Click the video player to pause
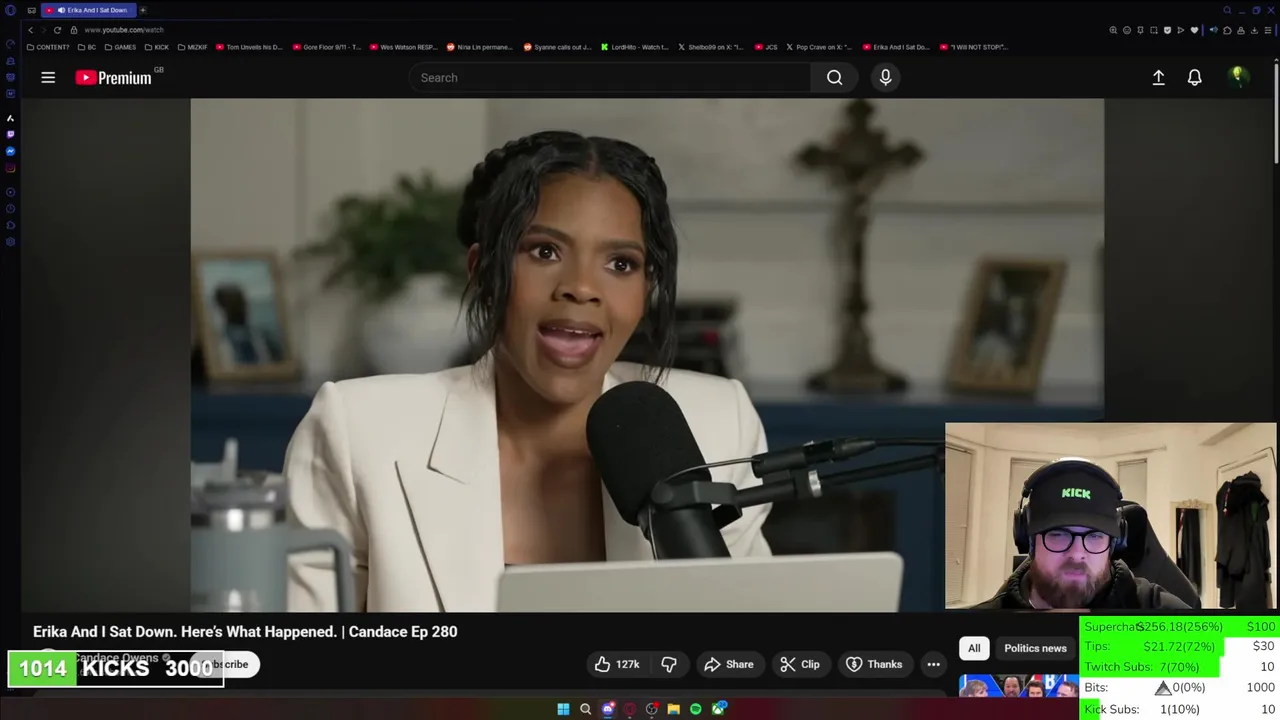1280x720 pixels. 647,355
